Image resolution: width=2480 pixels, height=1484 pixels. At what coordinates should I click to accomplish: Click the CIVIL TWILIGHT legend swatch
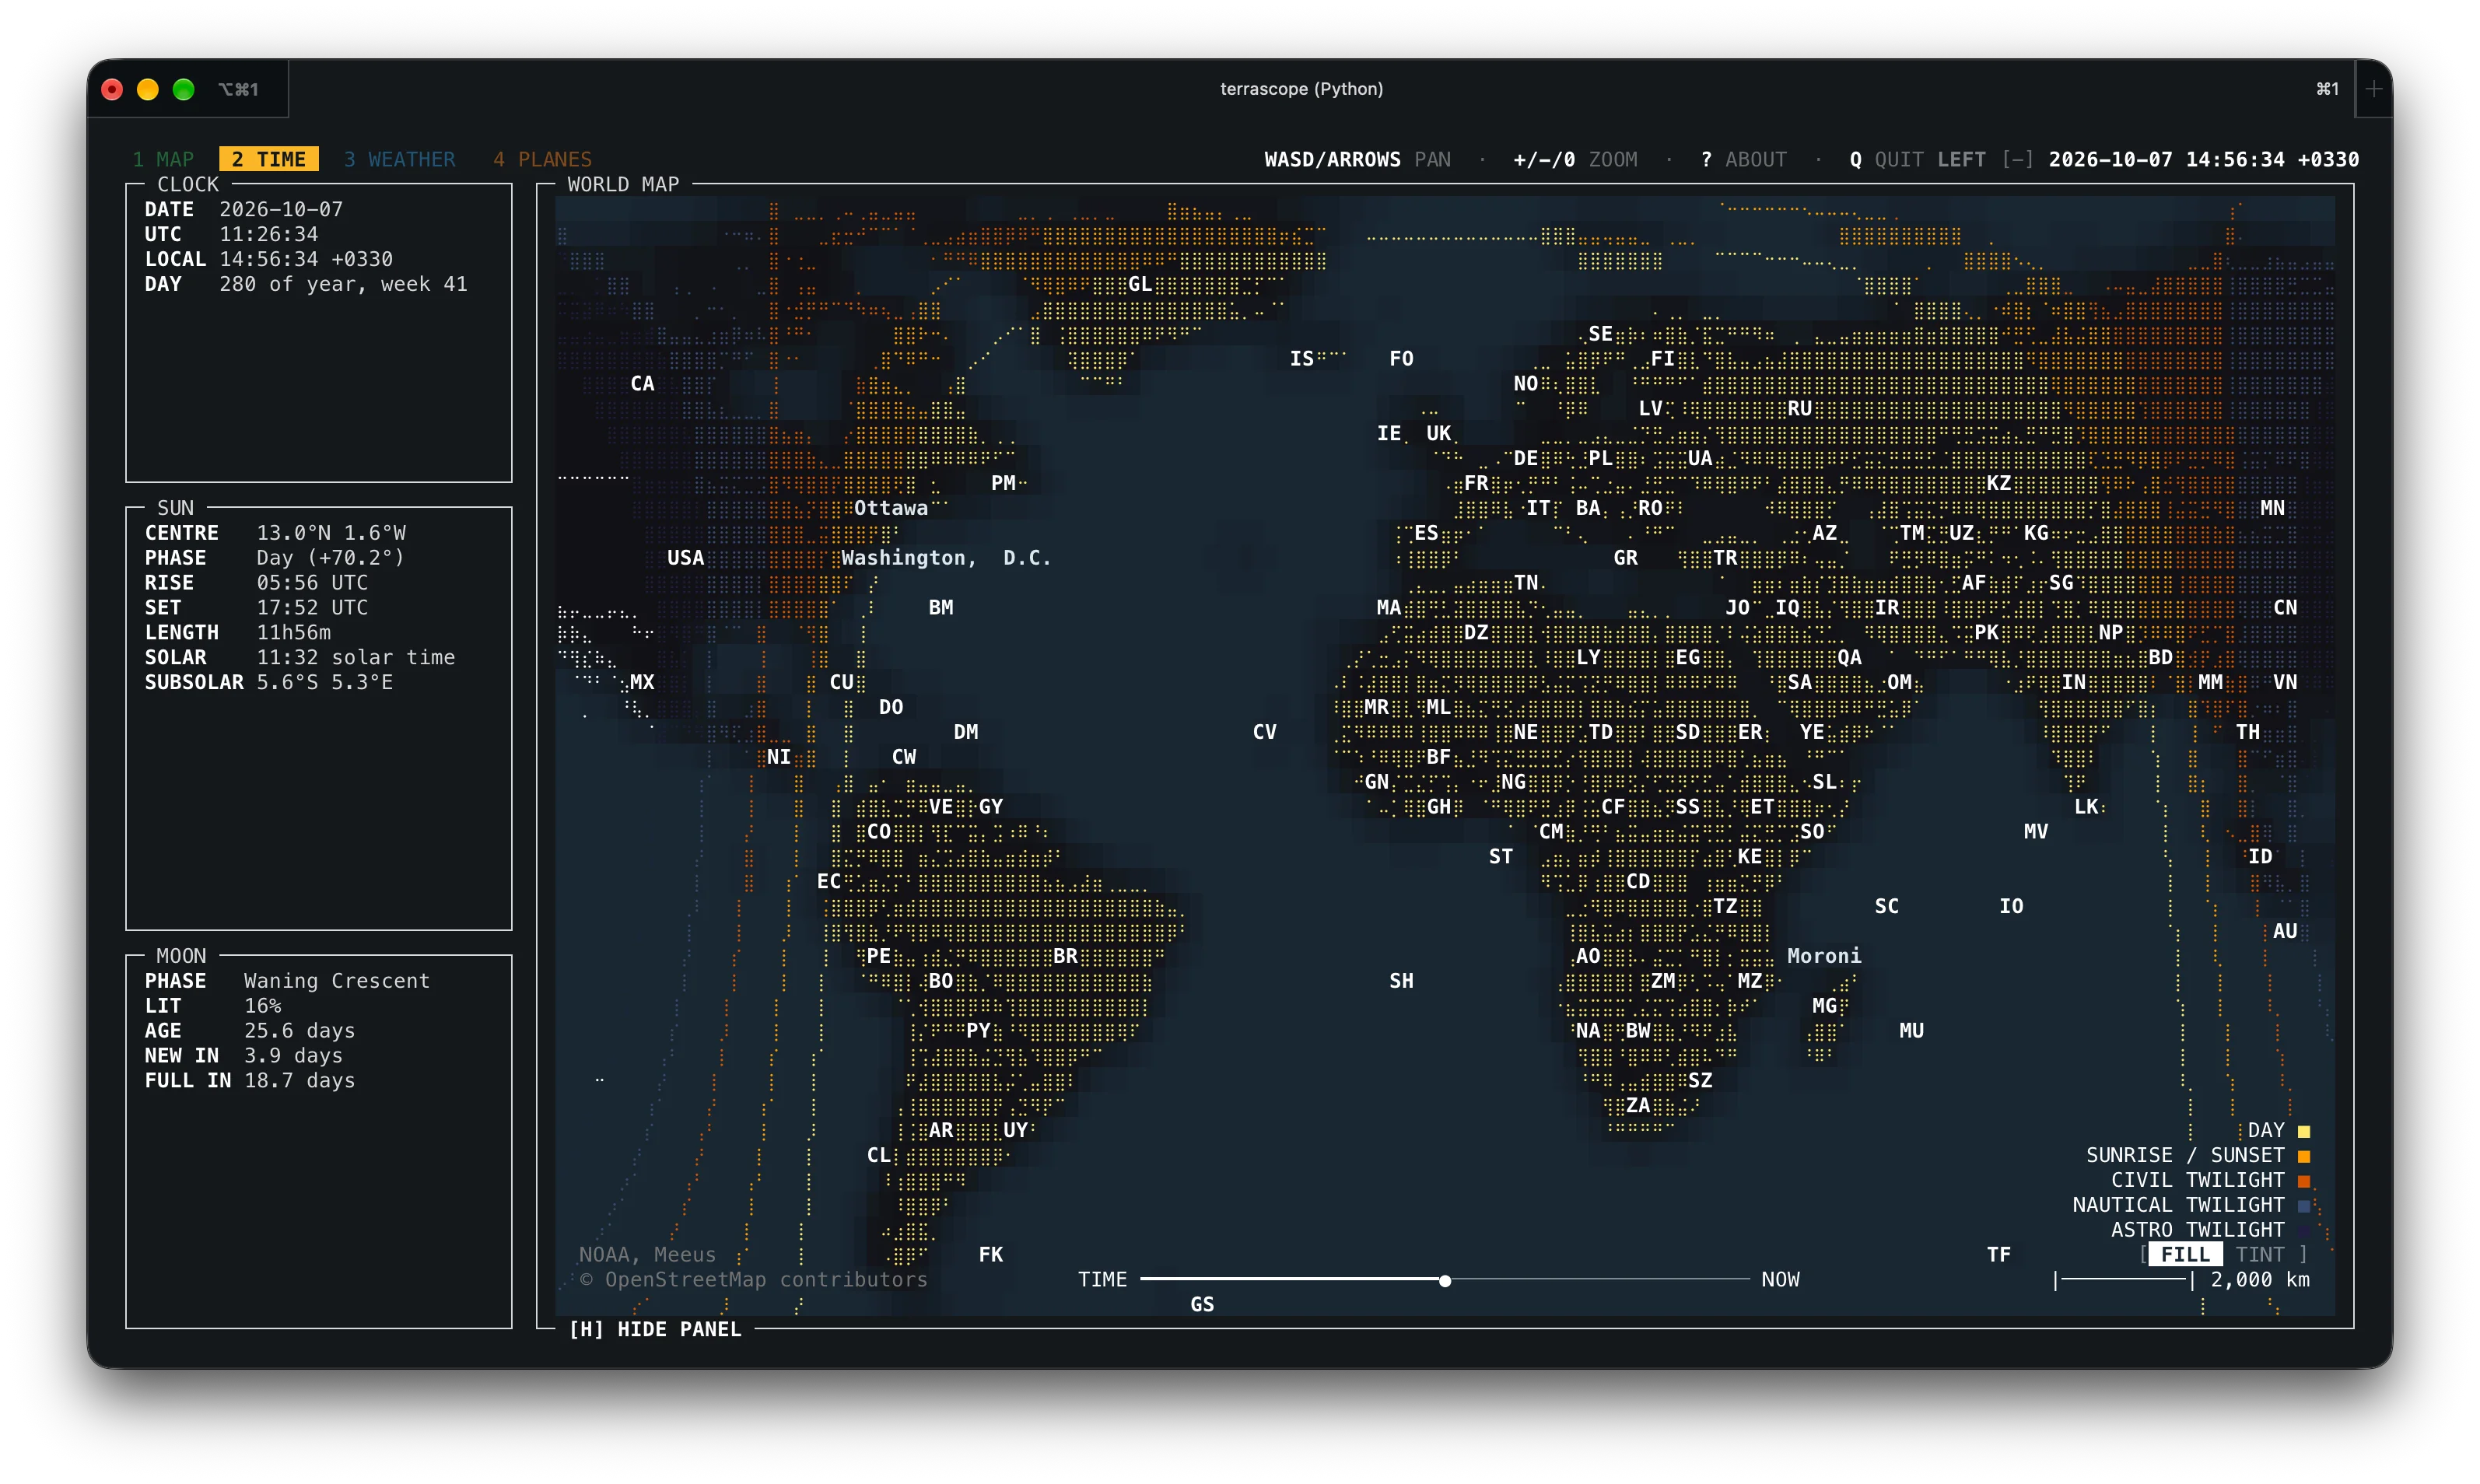click(2304, 1181)
